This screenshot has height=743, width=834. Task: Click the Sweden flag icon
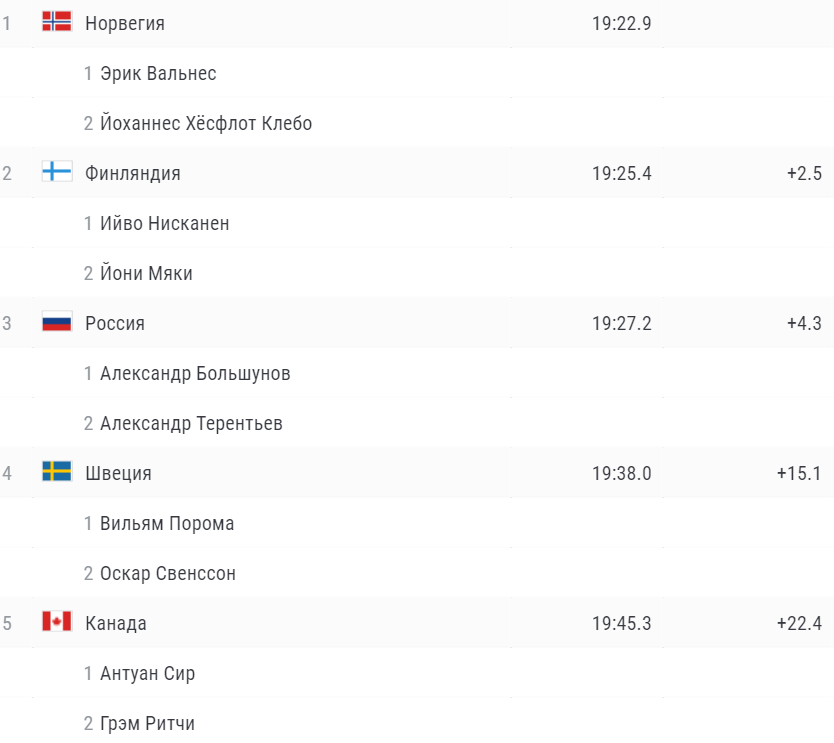pyautogui.click(x=57, y=472)
